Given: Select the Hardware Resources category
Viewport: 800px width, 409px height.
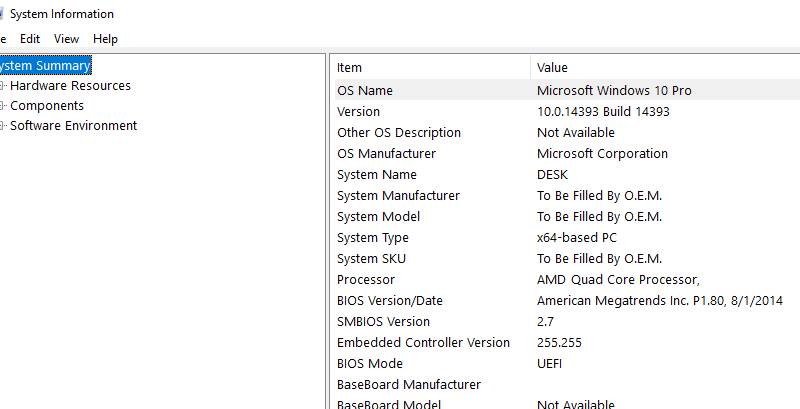Looking at the screenshot, I should tap(70, 85).
